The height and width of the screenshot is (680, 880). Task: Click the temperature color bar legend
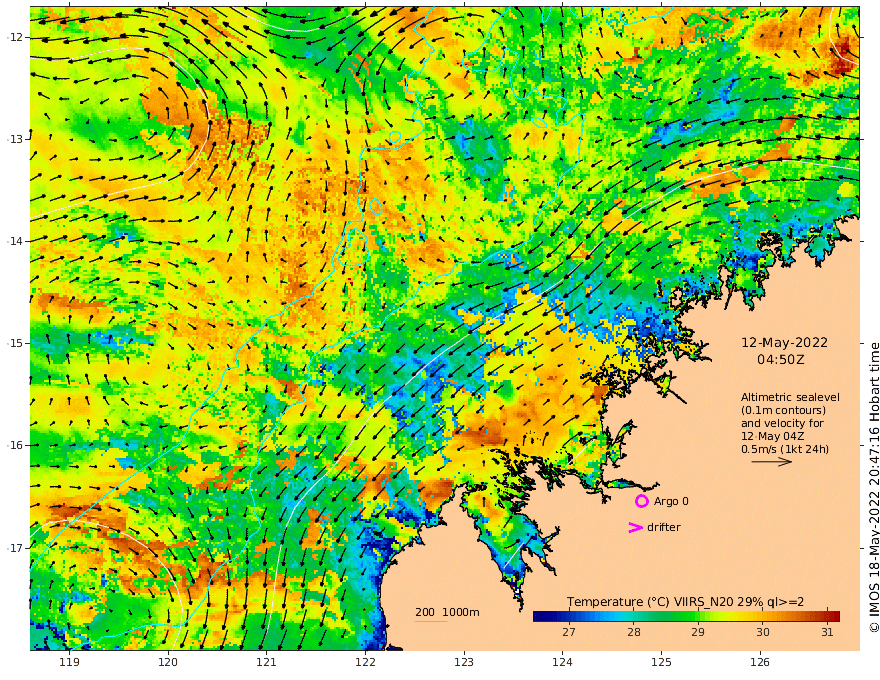pyautogui.click(x=686, y=616)
